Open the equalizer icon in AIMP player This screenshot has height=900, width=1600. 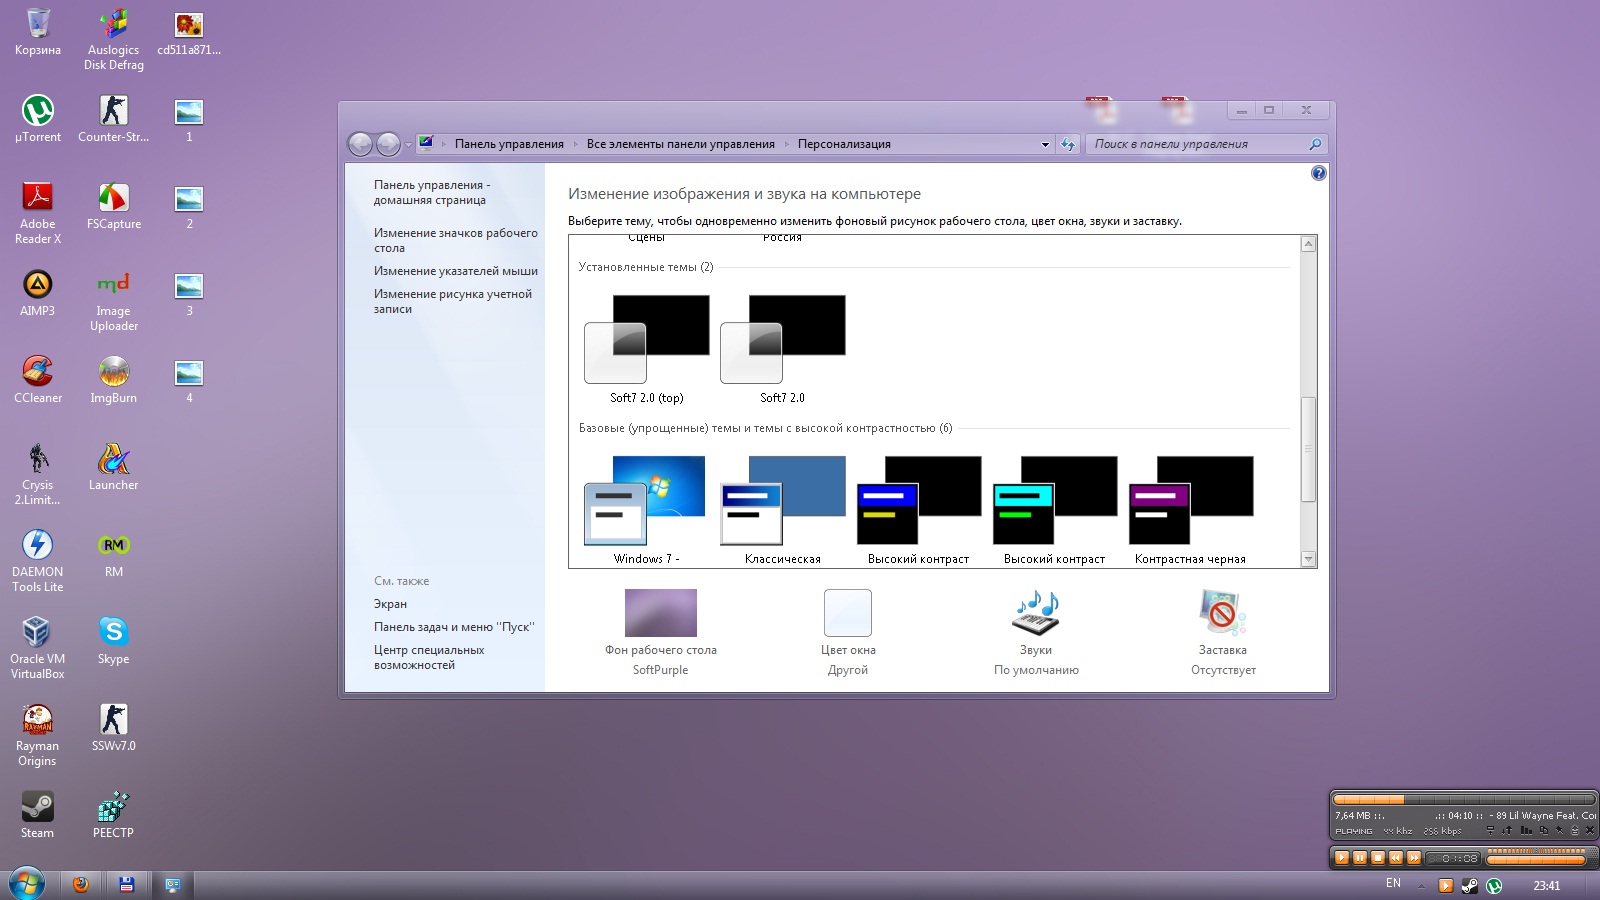pos(1526,830)
